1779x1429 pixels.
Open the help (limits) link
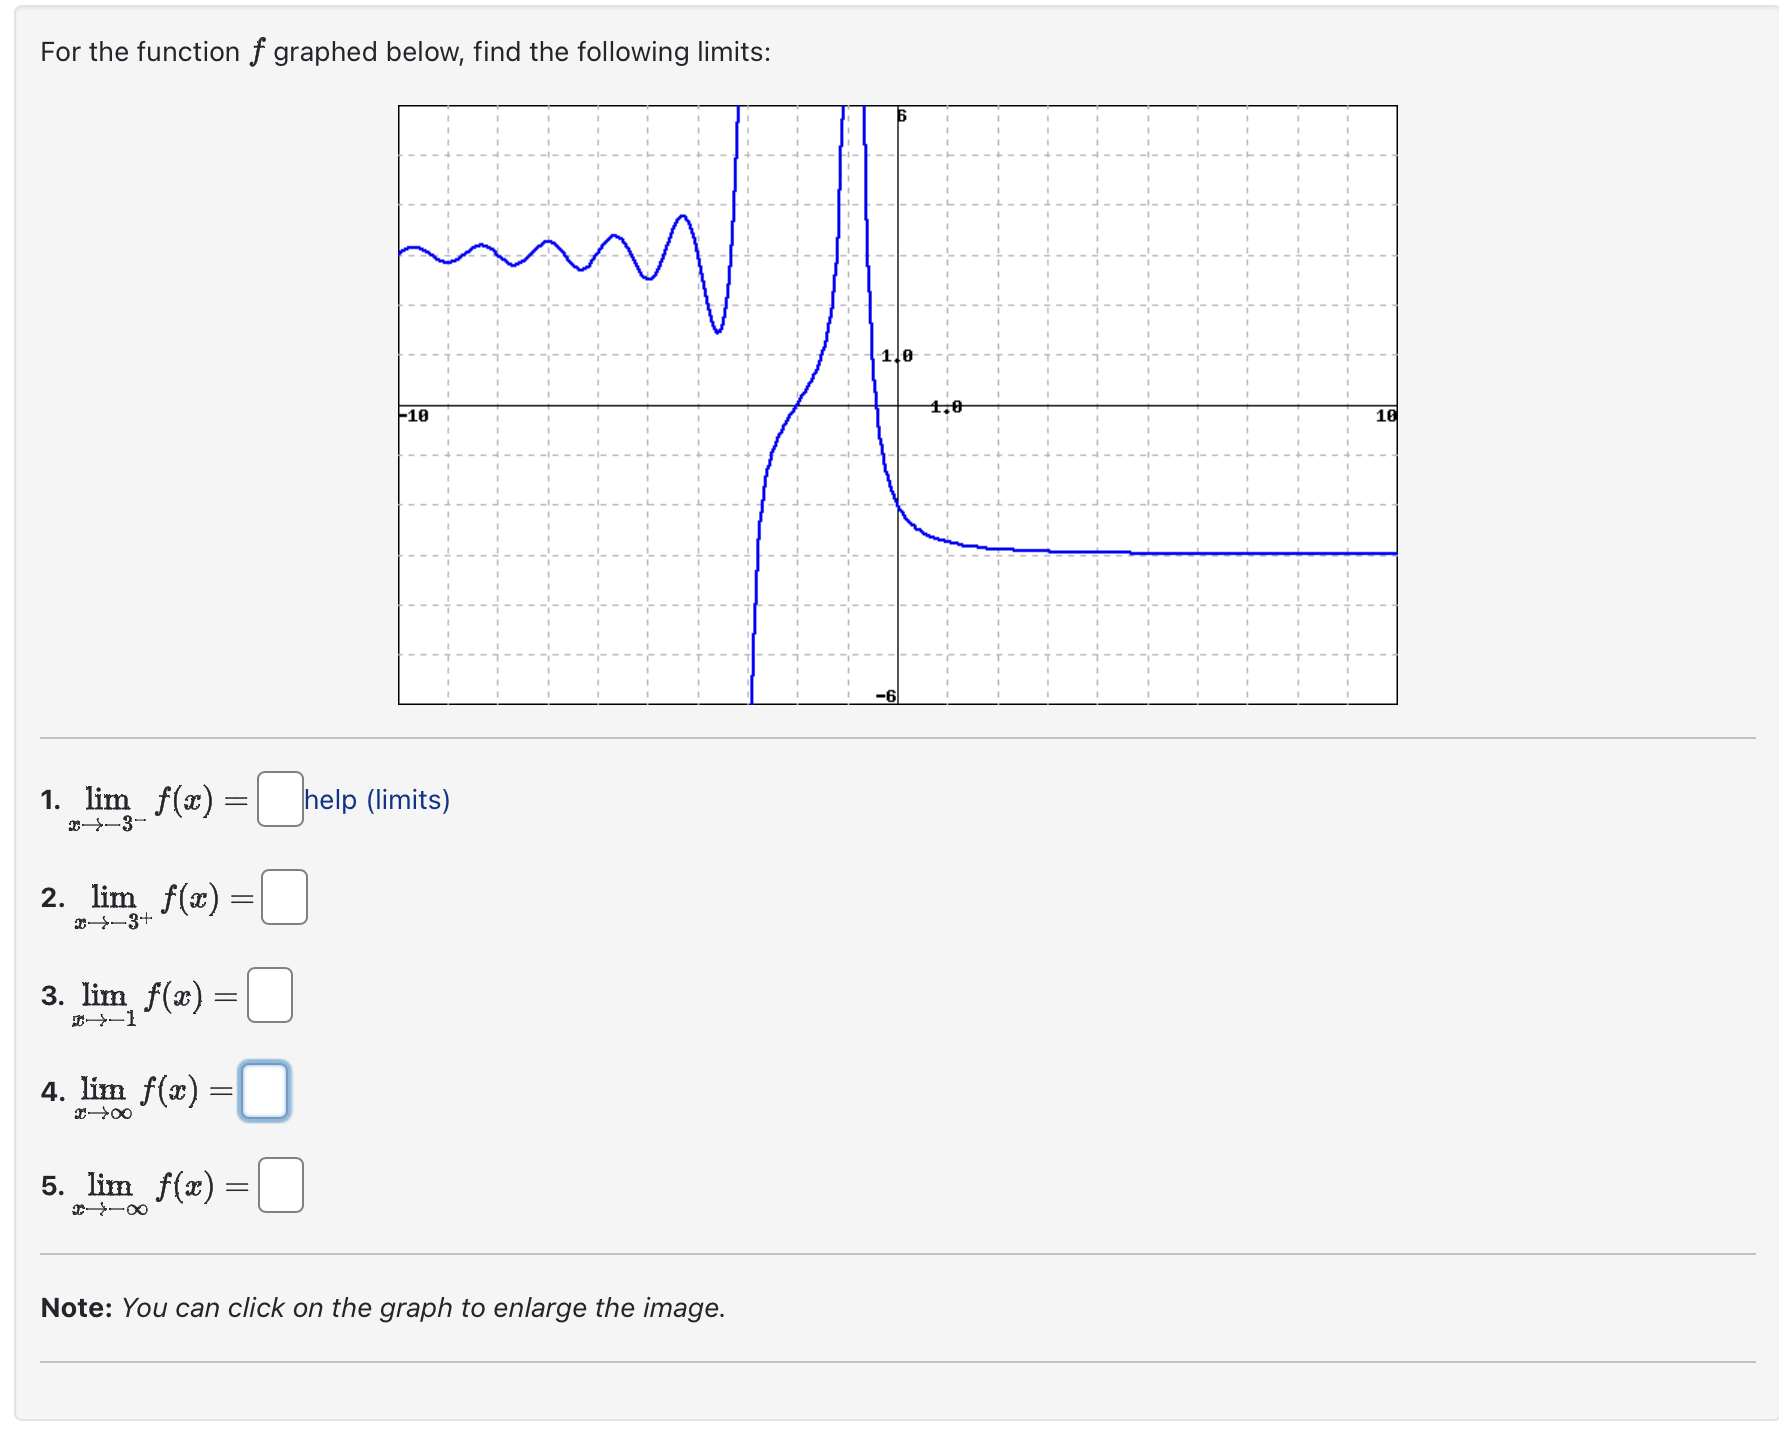click(x=377, y=800)
